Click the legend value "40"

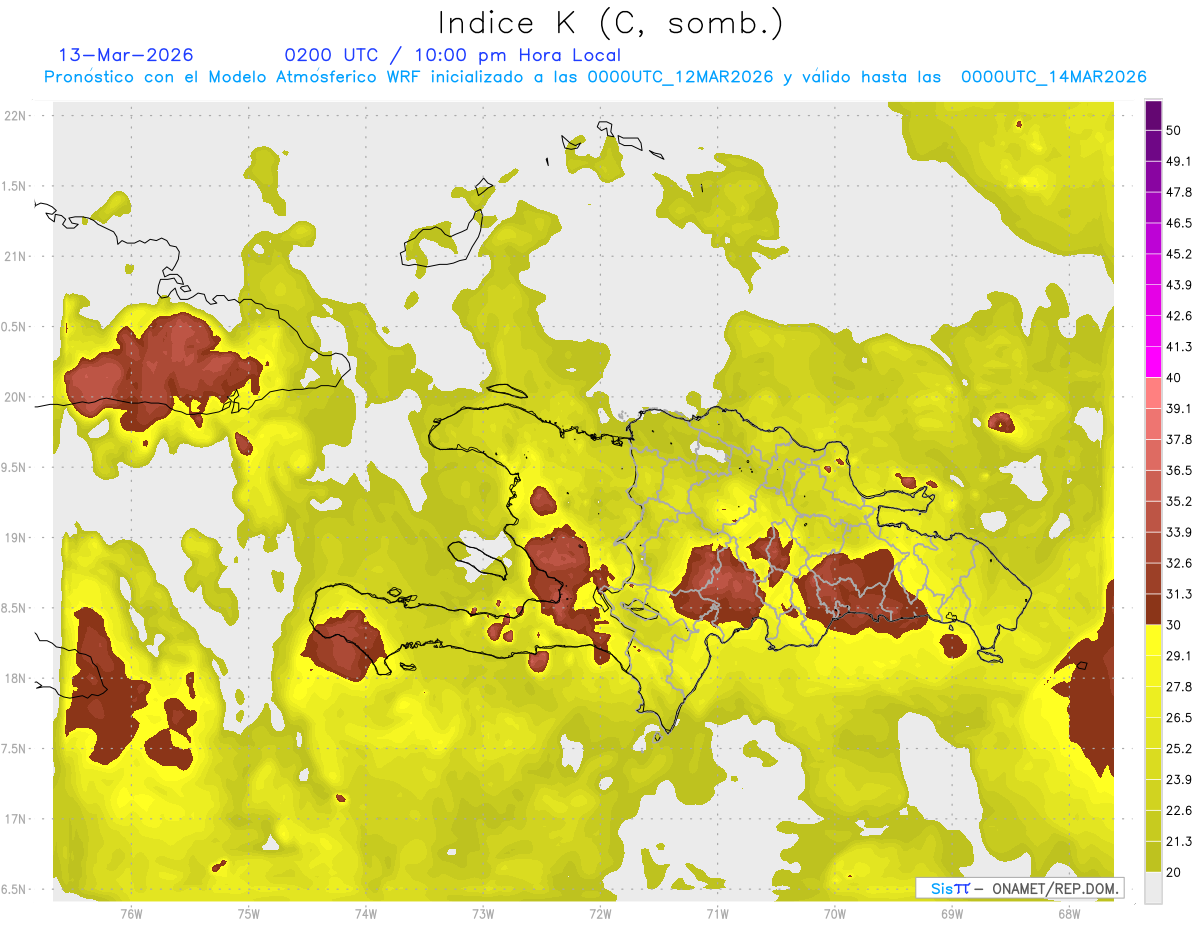coord(1175,378)
